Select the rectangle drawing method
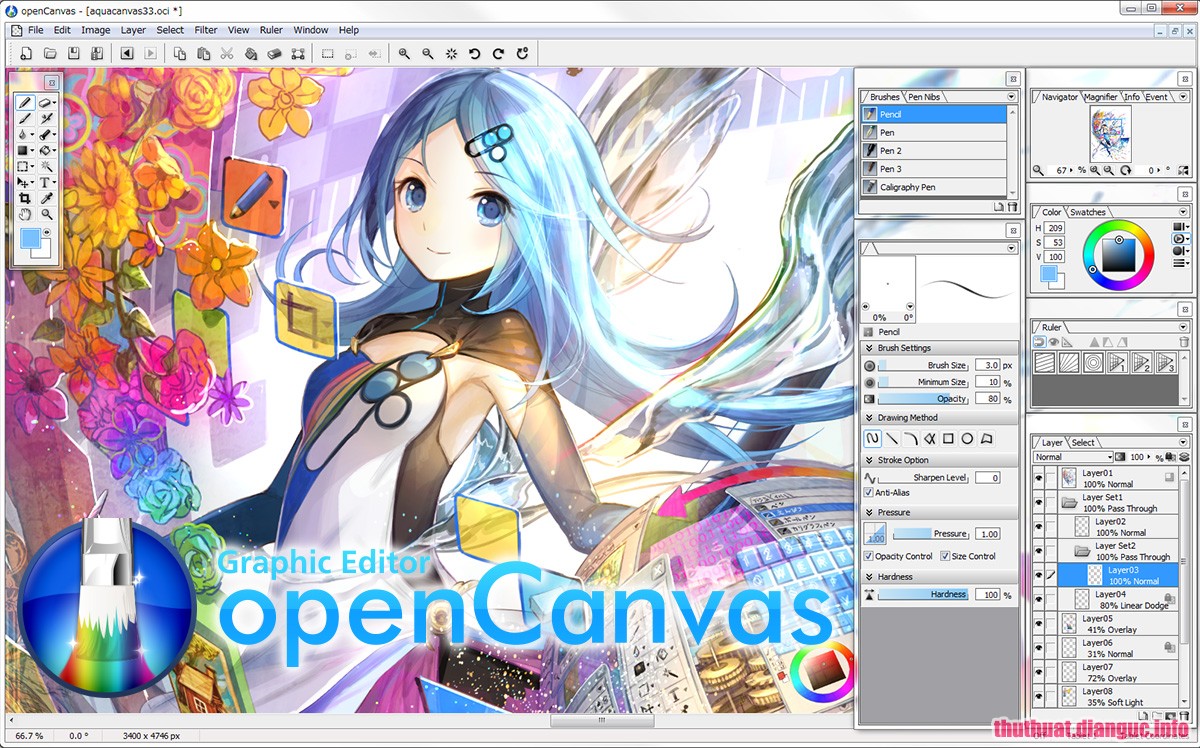This screenshot has width=1200, height=748. pos(948,438)
